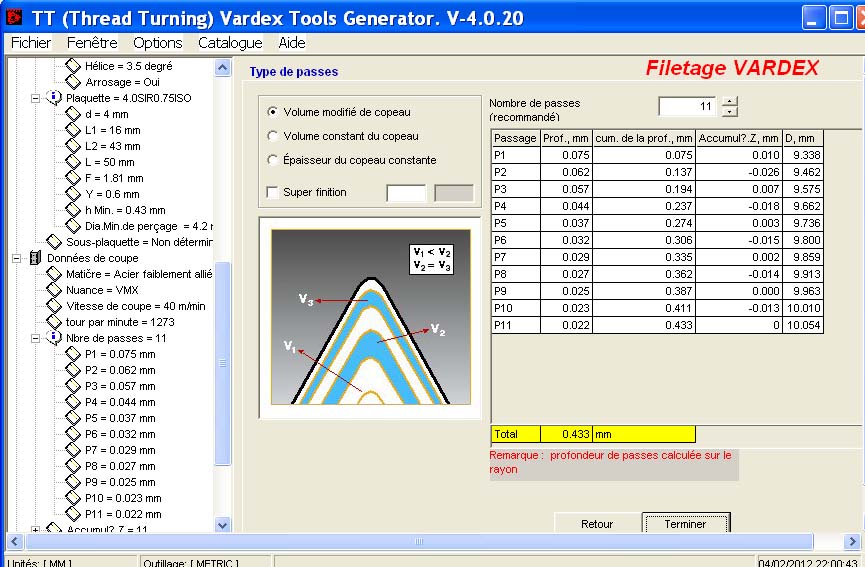Click the diamond icon beside F = 1.81 mm

coord(73,178)
